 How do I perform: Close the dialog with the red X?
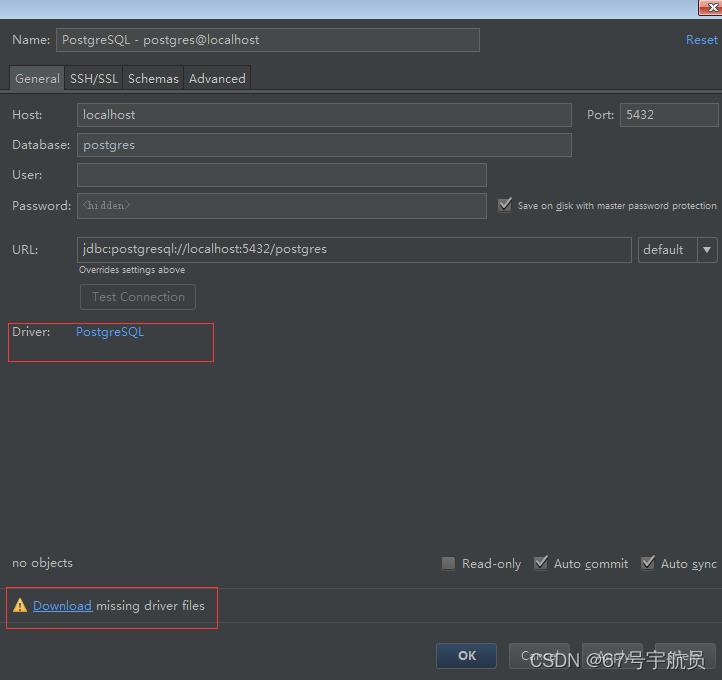711,8
